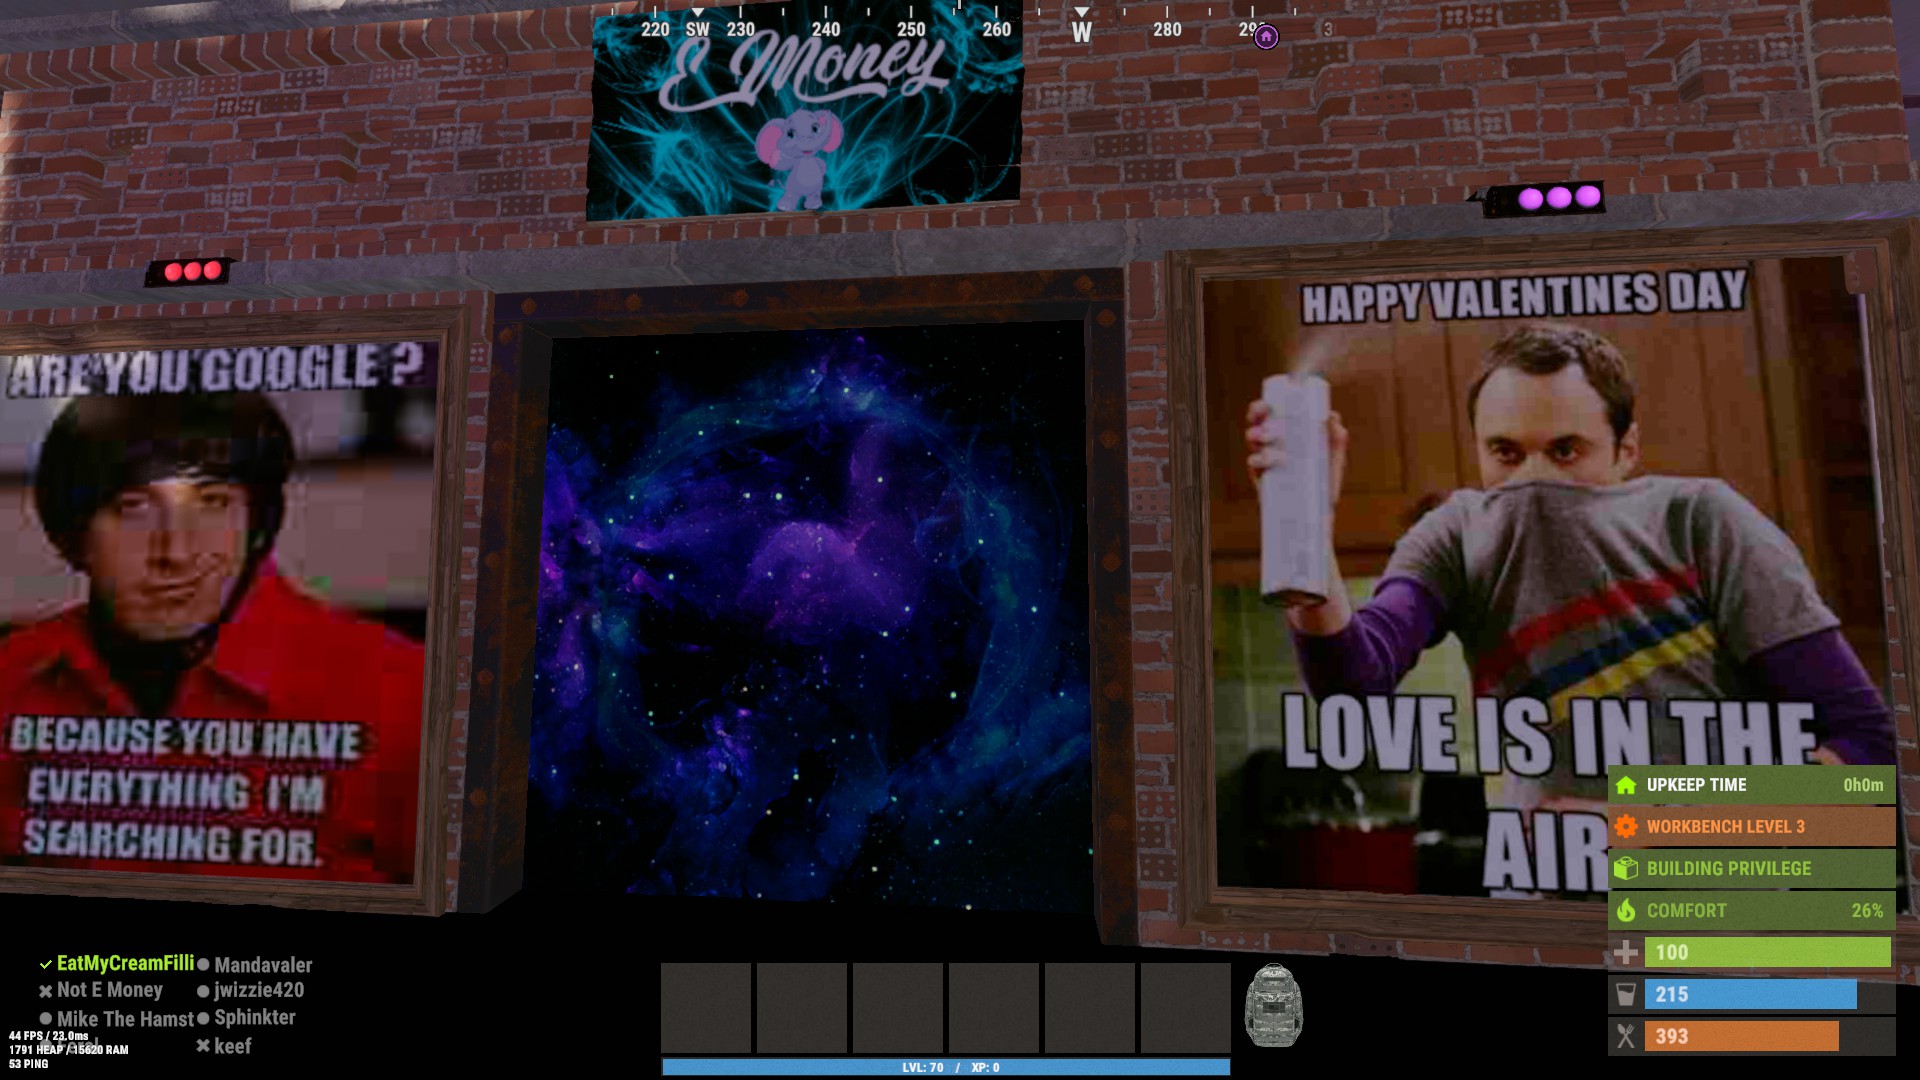The width and height of the screenshot is (1920, 1080).
Task: Click the orange calories bar showing 393
Action: tap(1741, 1036)
